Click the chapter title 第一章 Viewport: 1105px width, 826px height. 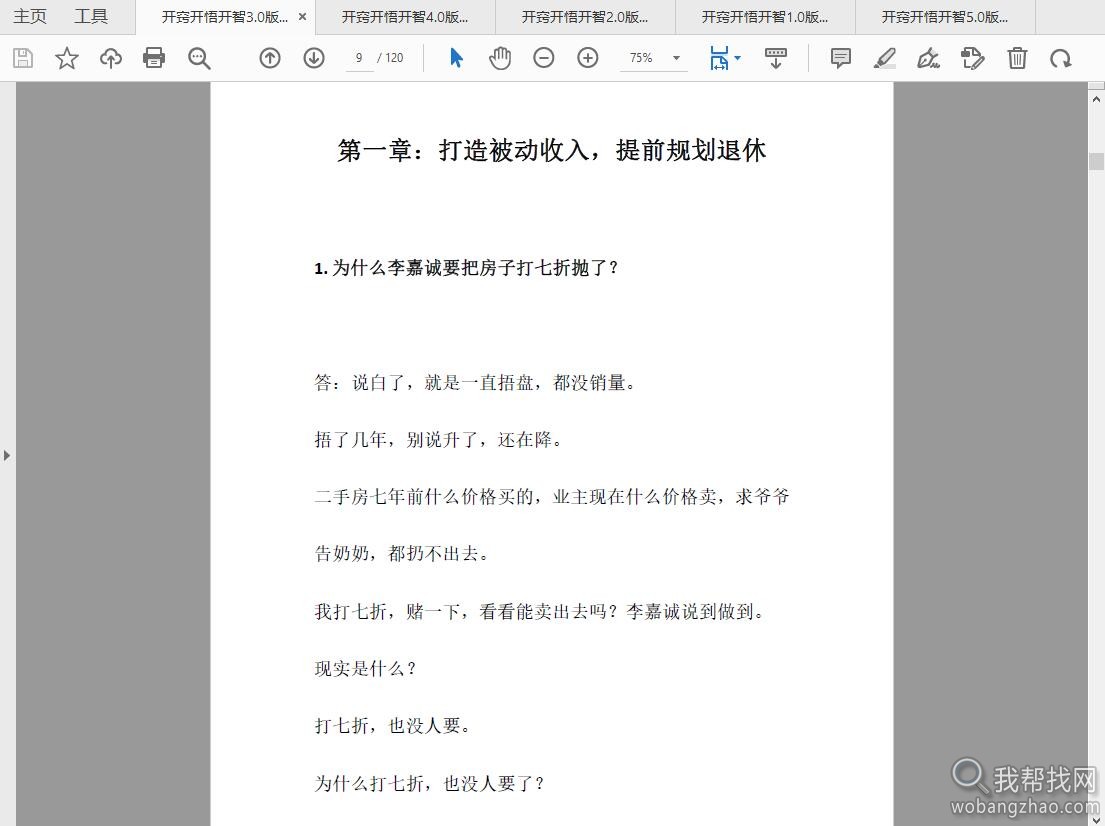[552, 150]
